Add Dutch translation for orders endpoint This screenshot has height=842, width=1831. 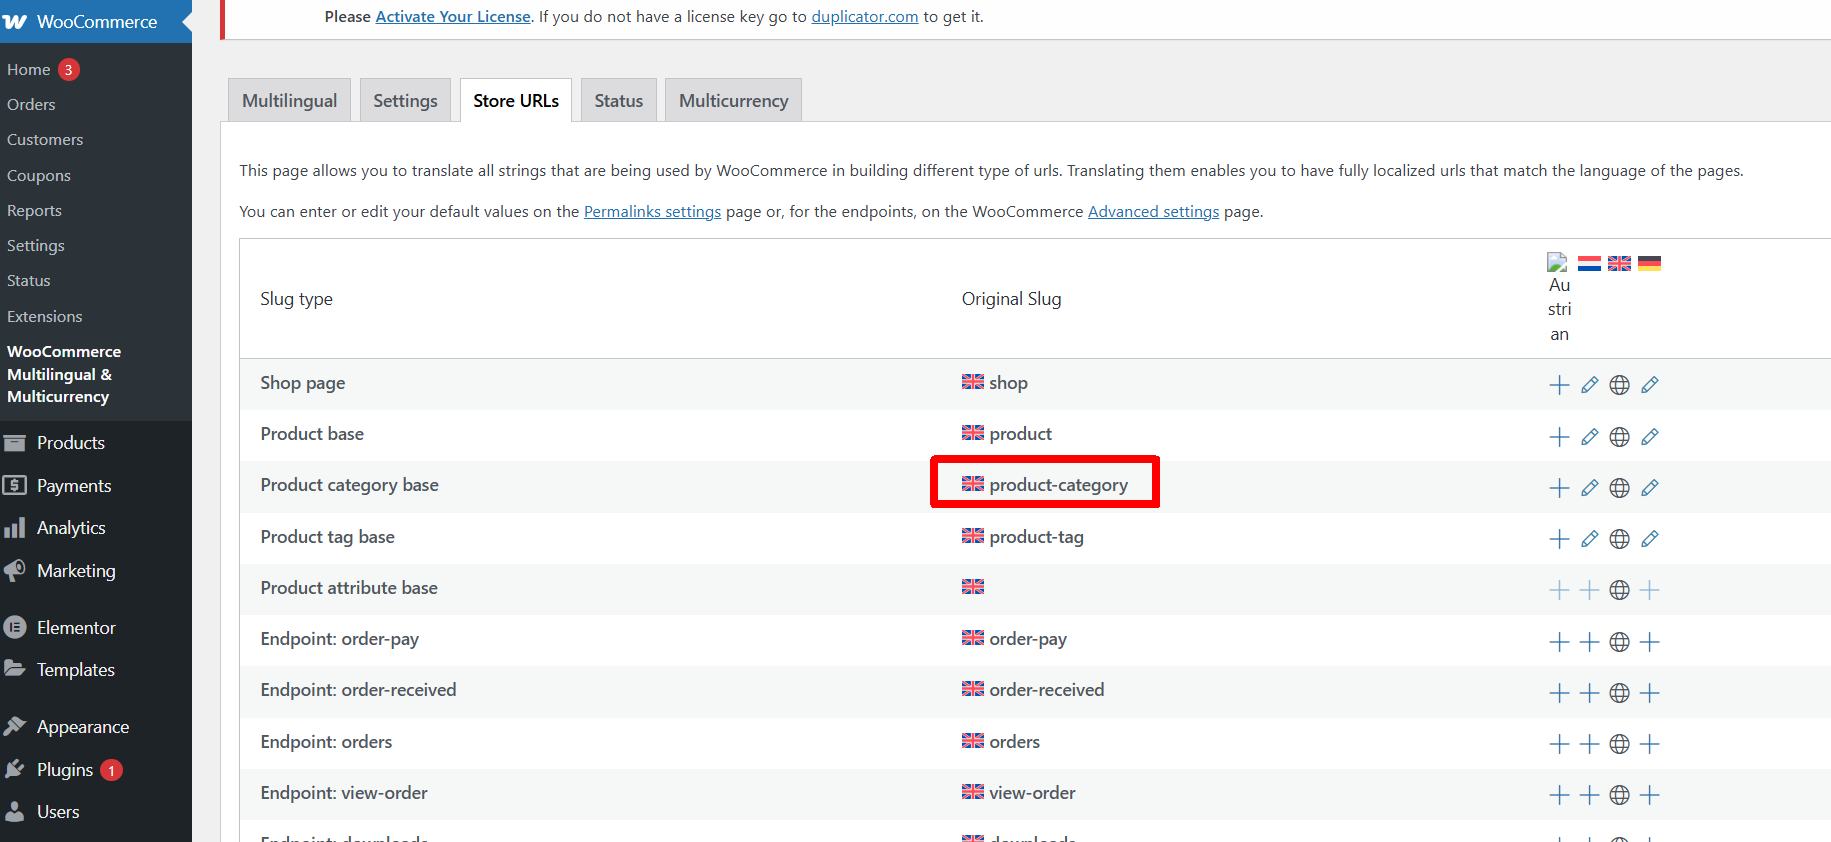(x=1589, y=744)
